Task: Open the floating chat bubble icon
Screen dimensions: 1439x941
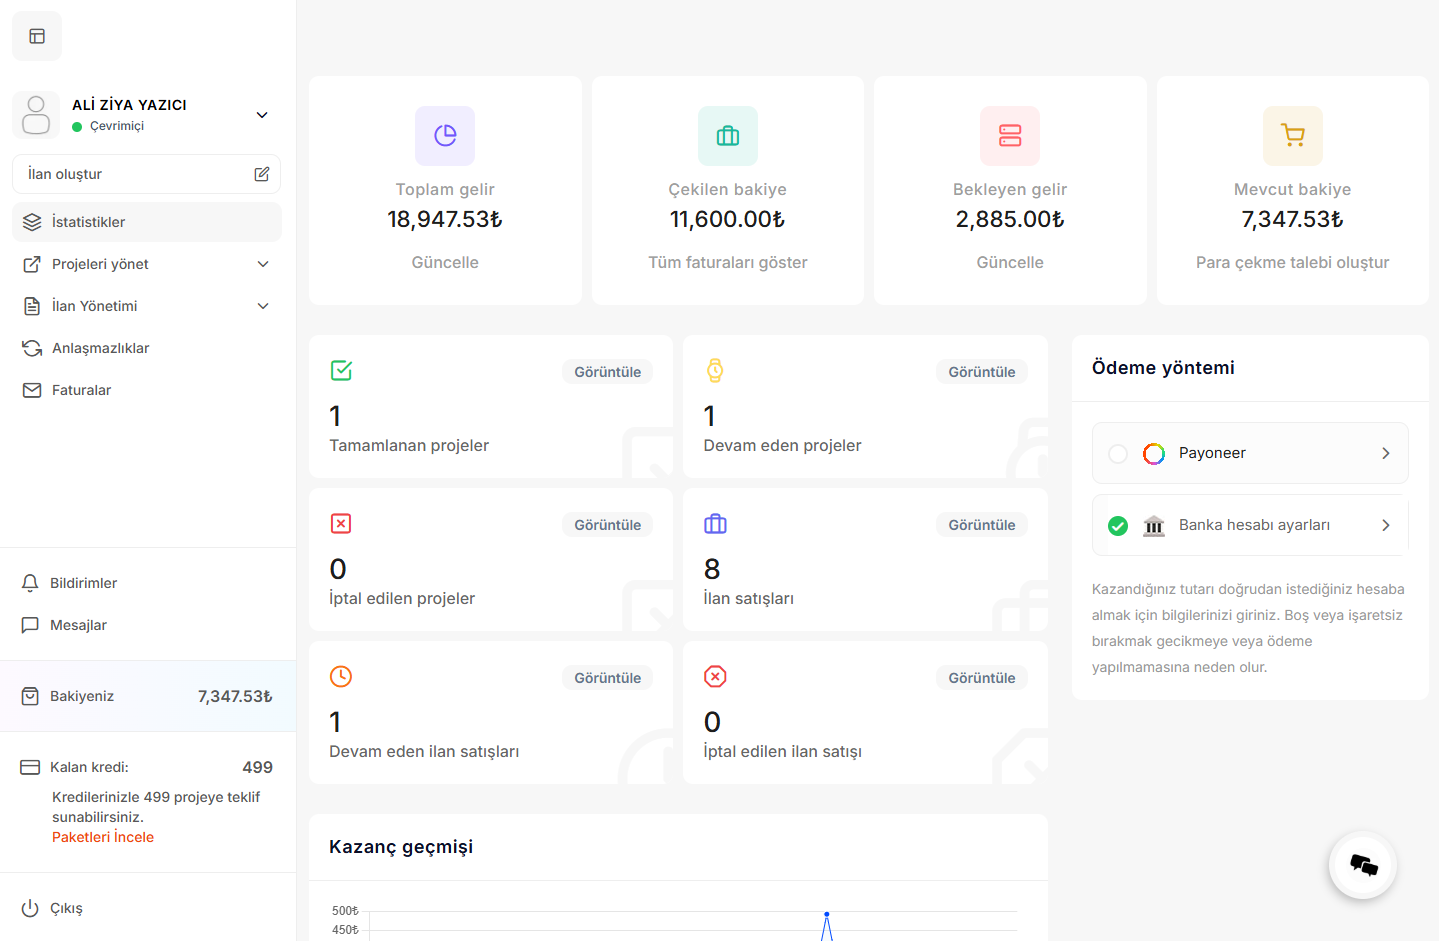Action: 1363,865
